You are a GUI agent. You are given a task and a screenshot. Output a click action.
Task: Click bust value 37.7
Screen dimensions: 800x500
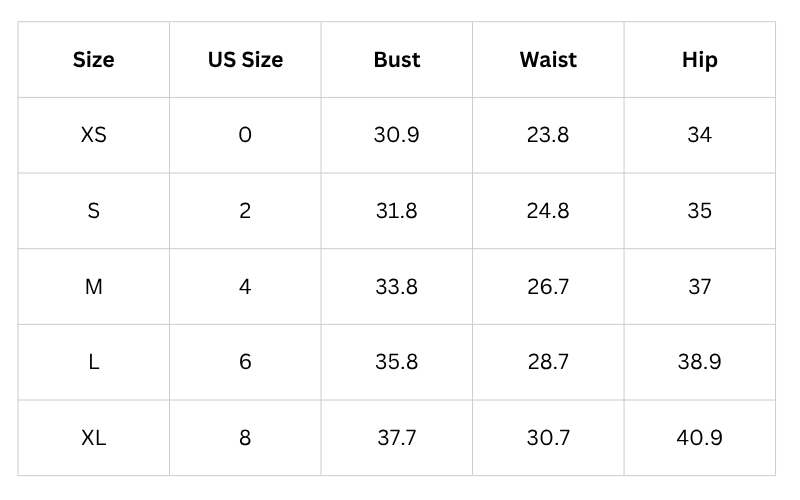[x=396, y=438]
